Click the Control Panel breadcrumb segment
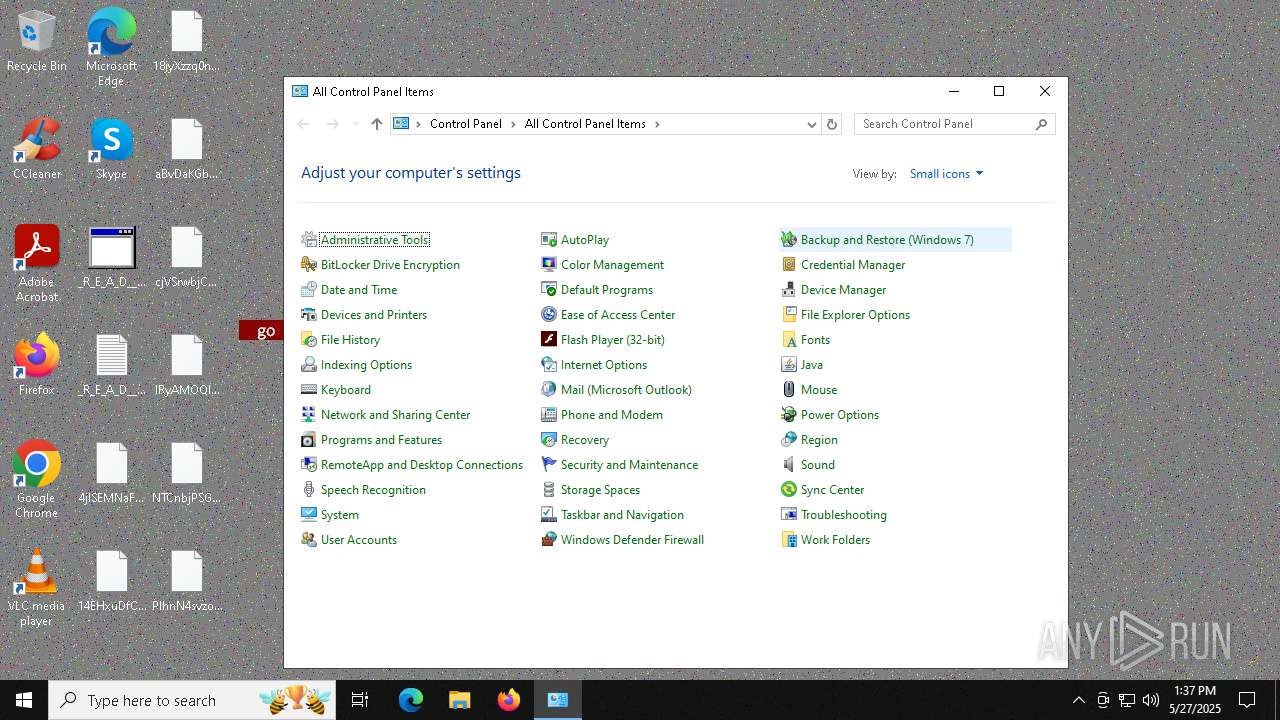The image size is (1280, 720). point(465,124)
